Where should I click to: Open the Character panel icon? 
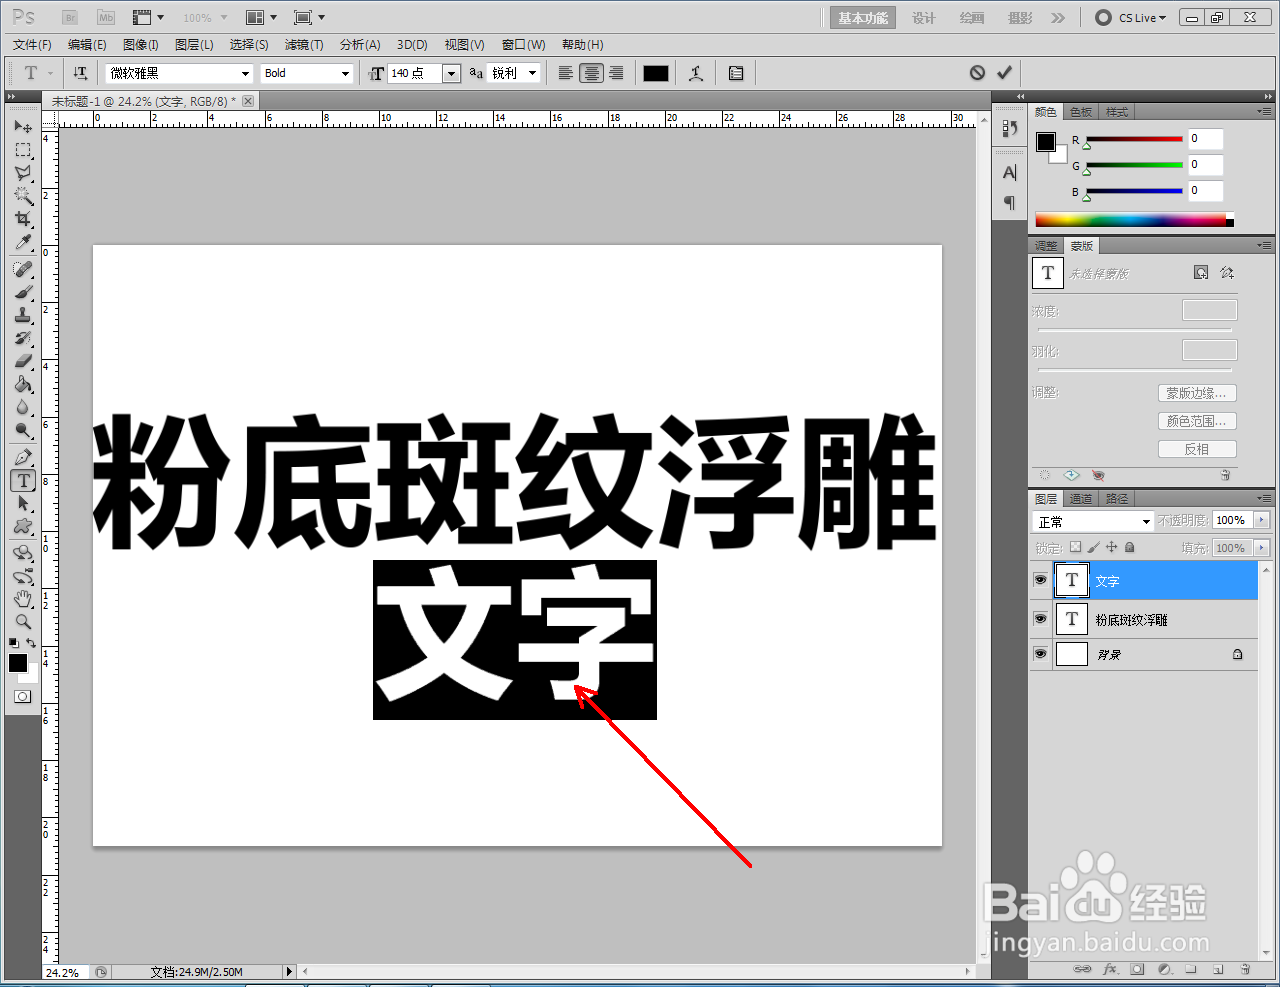pos(1010,173)
